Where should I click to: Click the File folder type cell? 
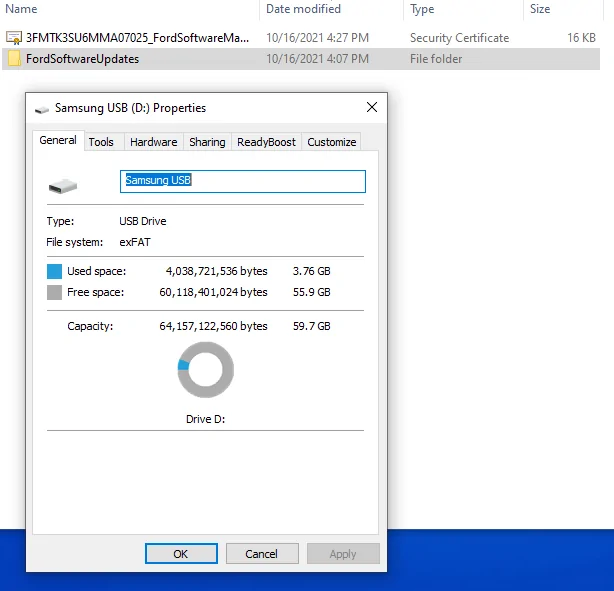click(x=436, y=59)
